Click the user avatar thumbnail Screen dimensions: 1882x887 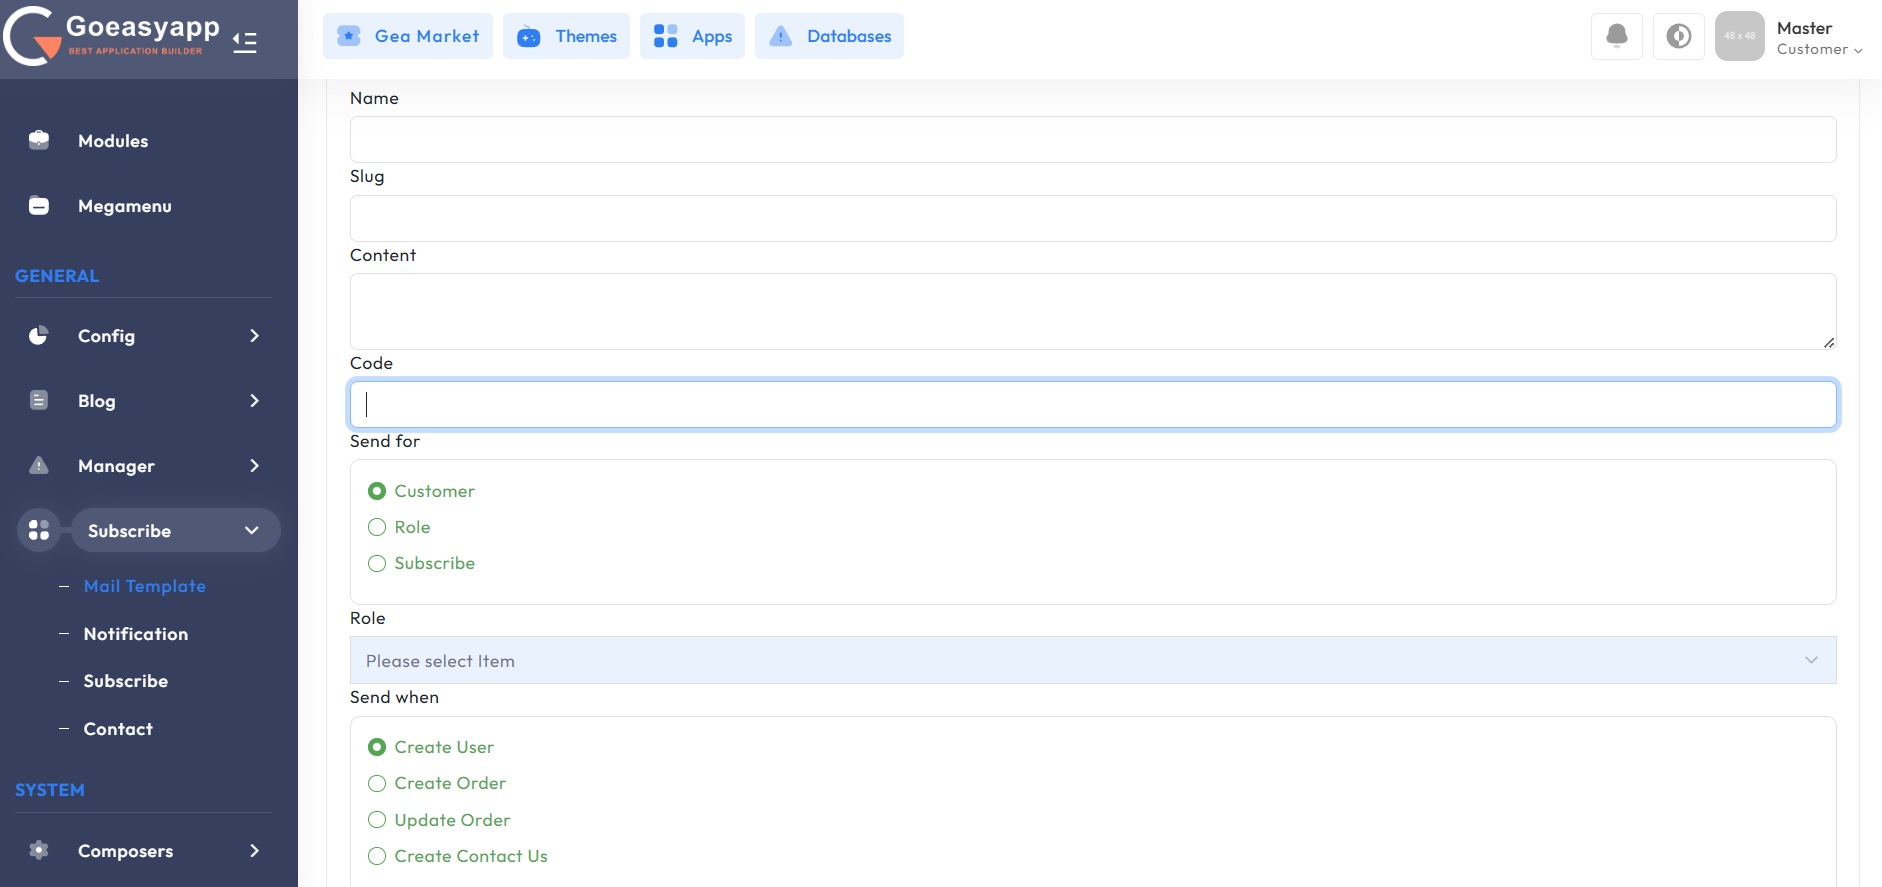1739,37
